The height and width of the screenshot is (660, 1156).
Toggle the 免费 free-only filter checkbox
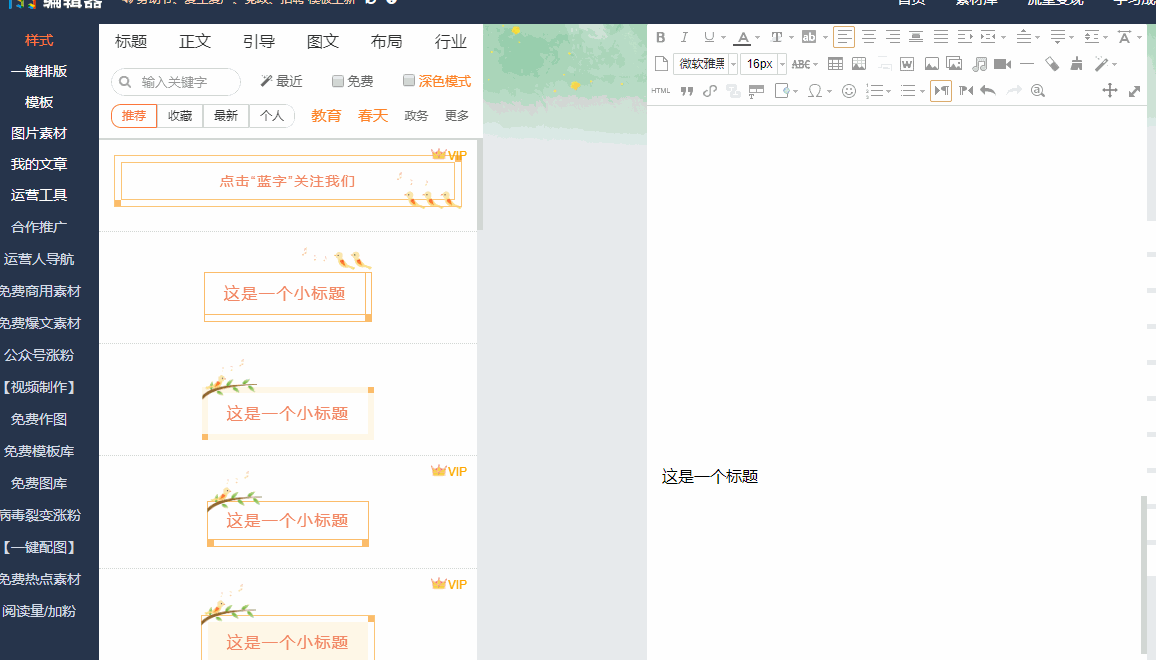click(338, 81)
